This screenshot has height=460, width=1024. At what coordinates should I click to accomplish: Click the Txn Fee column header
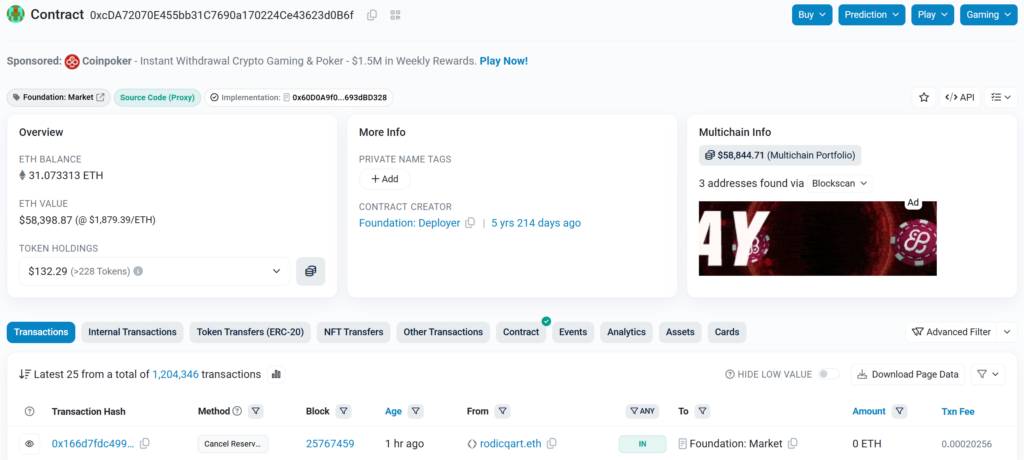[x=958, y=411]
